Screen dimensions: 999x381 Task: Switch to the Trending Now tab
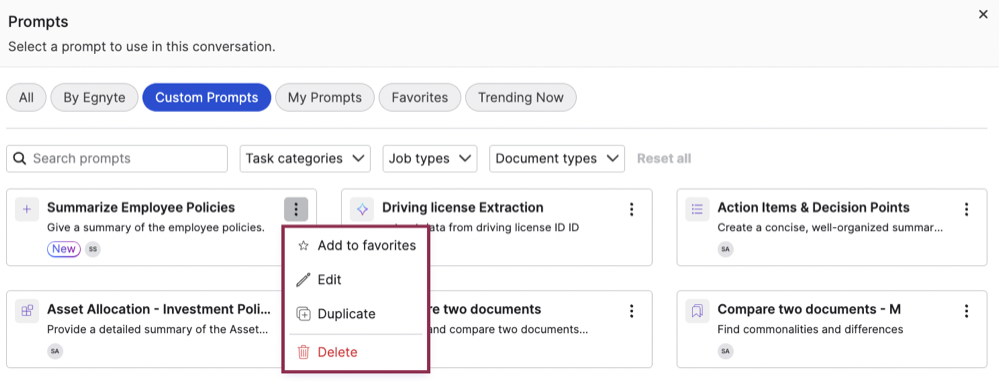(521, 97)
